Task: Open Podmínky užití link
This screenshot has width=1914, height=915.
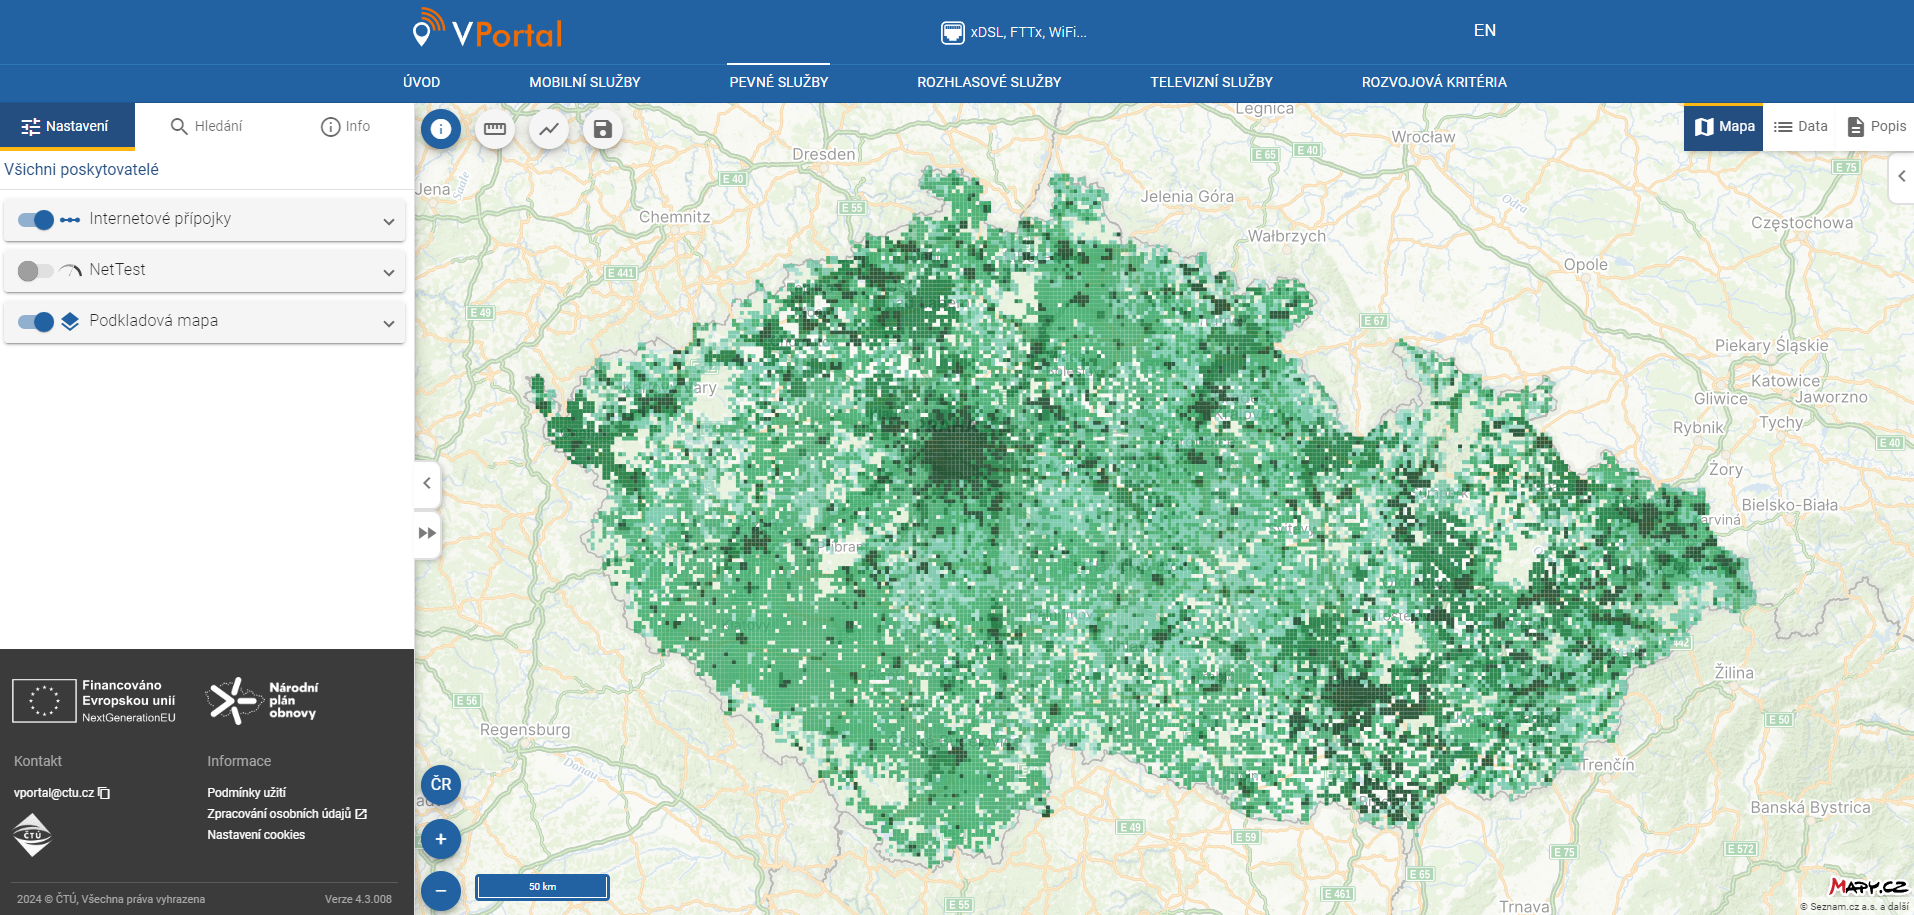Action: coord(246,793)
